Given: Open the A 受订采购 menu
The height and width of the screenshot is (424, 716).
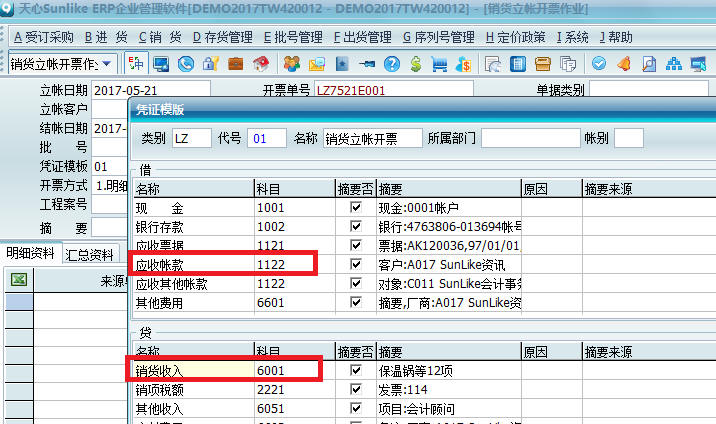Looking at the screenshot, I should tap(44, 37).
